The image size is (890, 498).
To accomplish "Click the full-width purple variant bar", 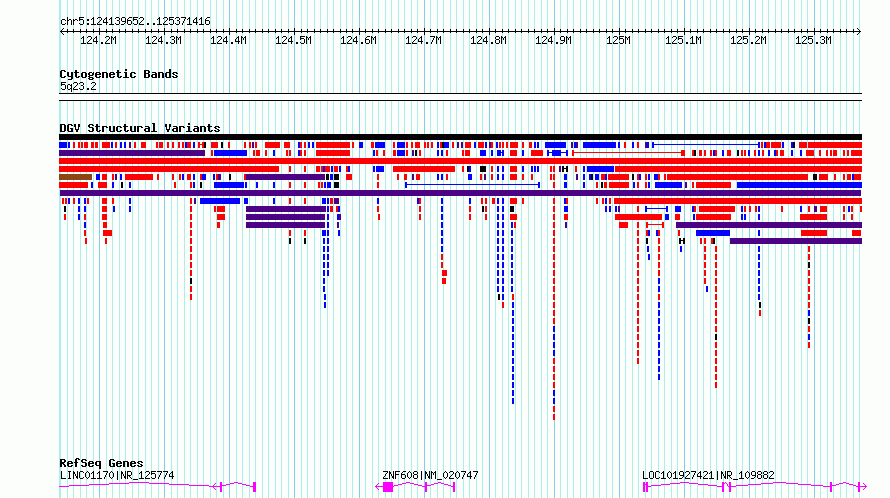I will (x=460, y=193).
